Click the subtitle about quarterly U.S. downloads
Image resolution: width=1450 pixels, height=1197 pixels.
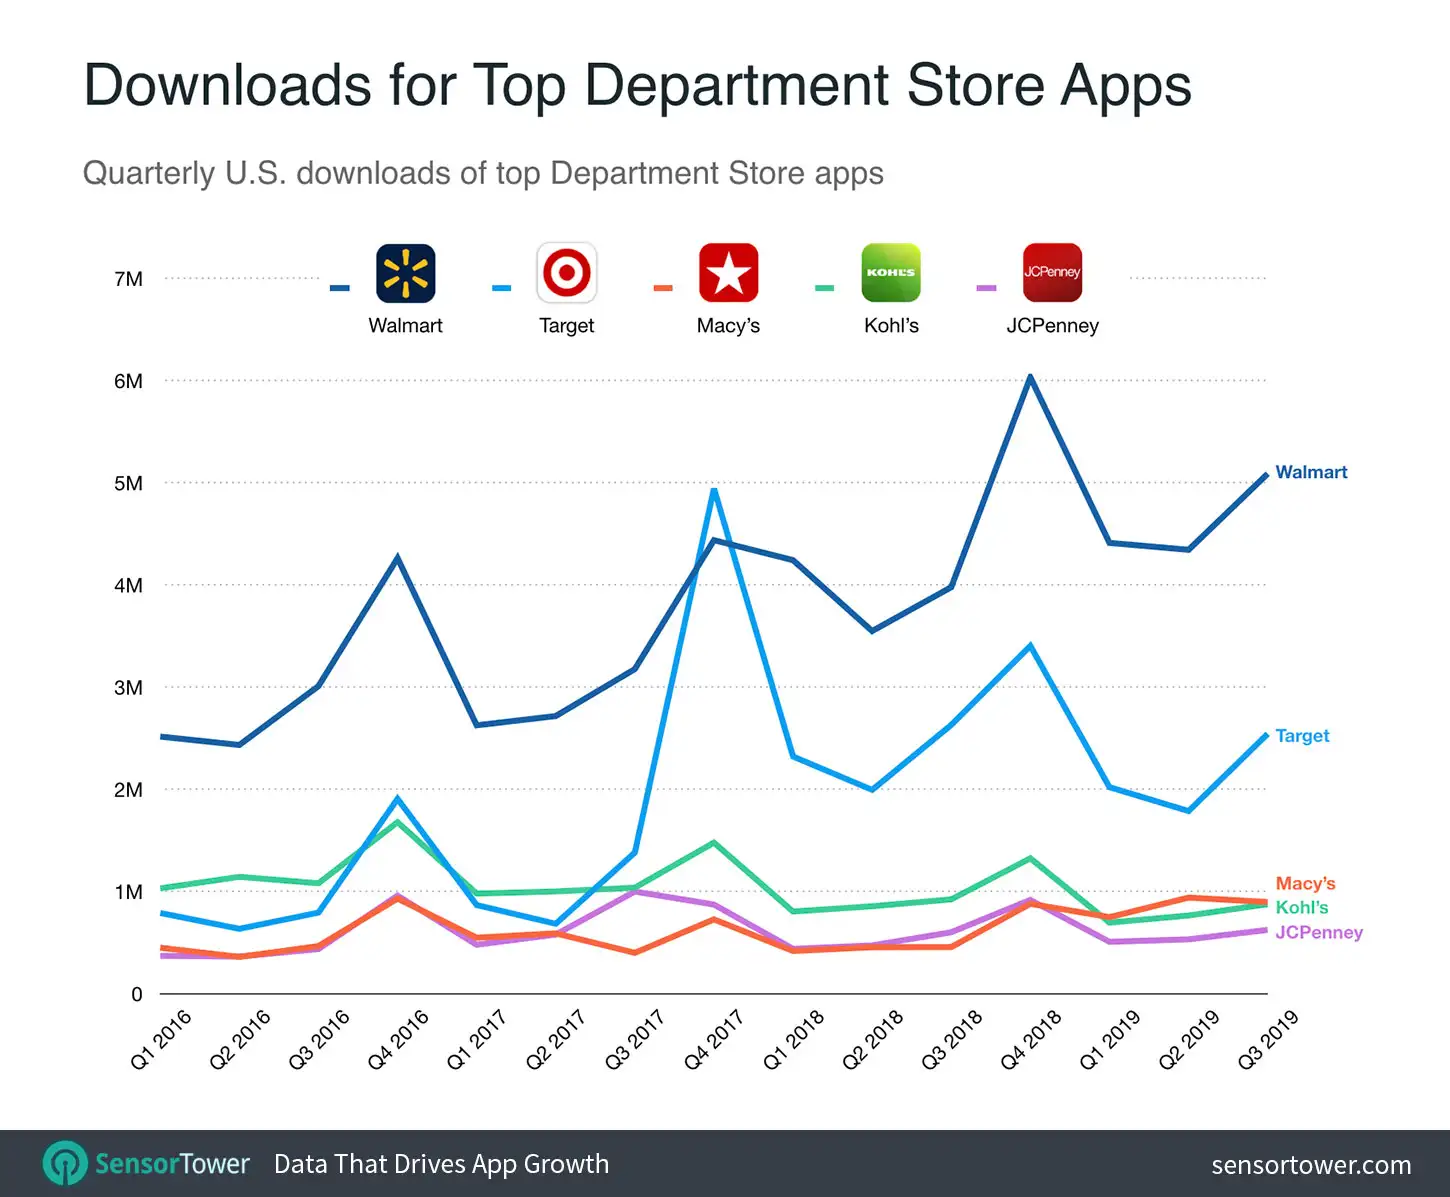tap(483, 173)
